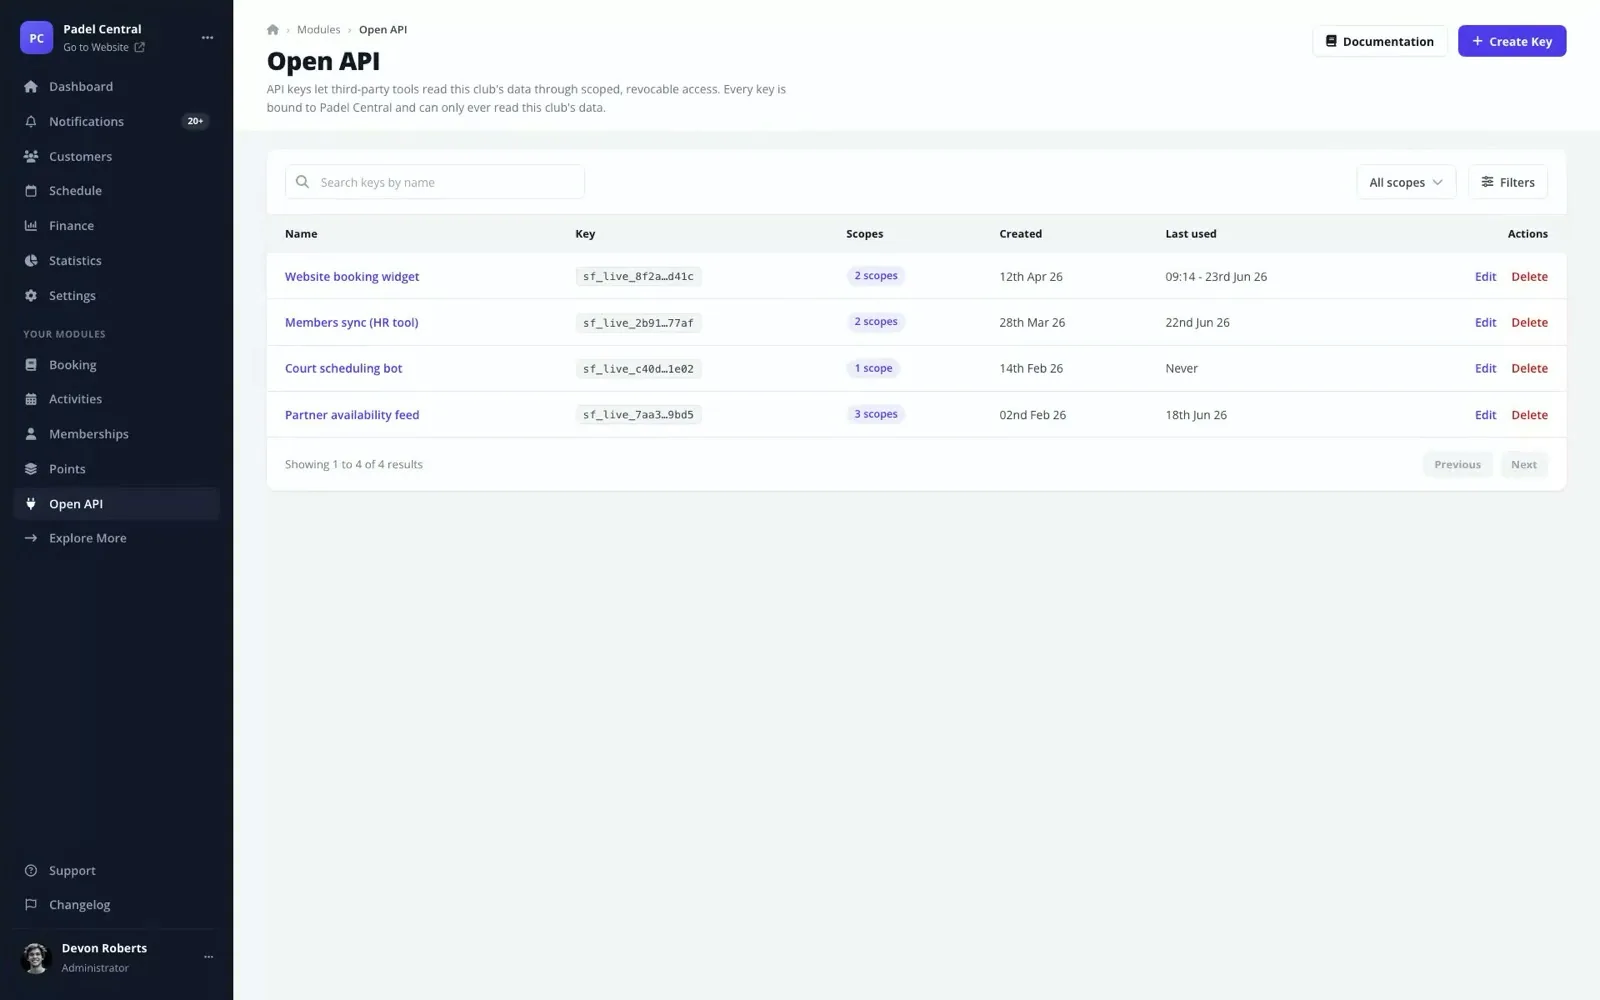Click the sf_live_7aa3…9bd5 key chip
Viewport: 1600px width, 1000px height.
638,415
